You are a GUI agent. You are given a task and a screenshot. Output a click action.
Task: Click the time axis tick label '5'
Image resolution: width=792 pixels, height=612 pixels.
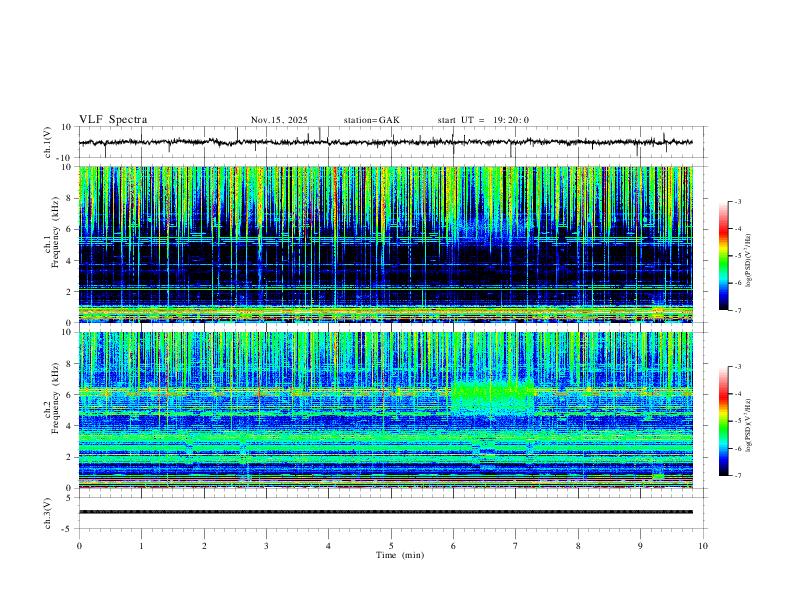(391, 546)
